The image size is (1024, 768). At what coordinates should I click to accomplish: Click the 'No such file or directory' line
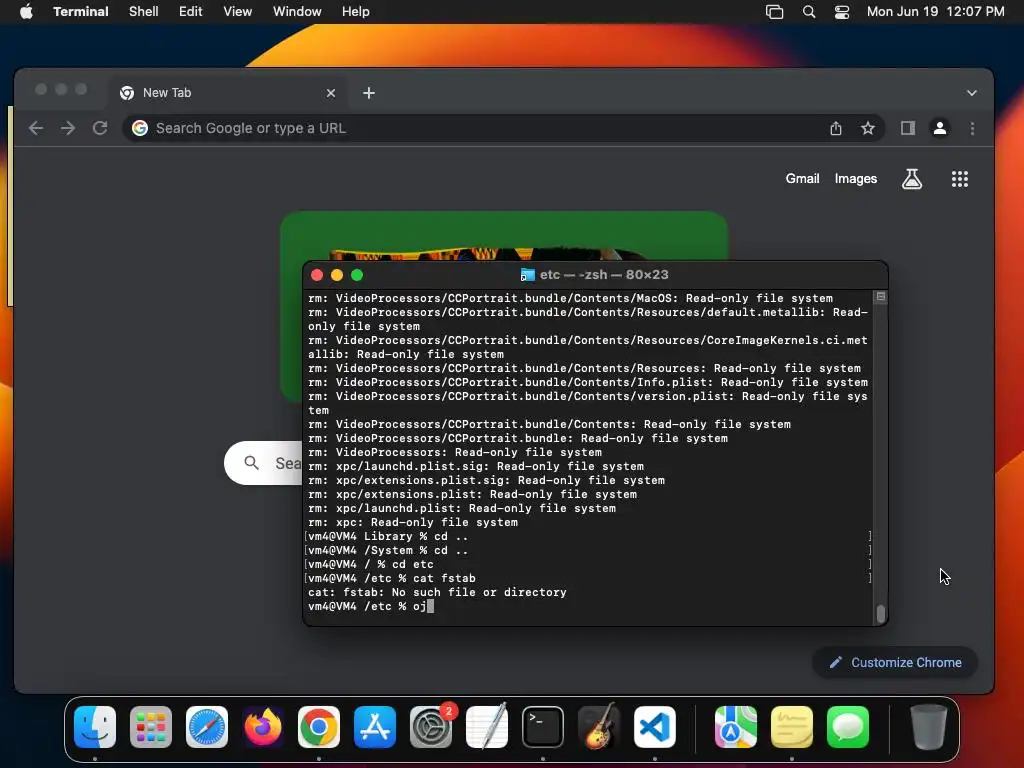[x=437, y=592]
